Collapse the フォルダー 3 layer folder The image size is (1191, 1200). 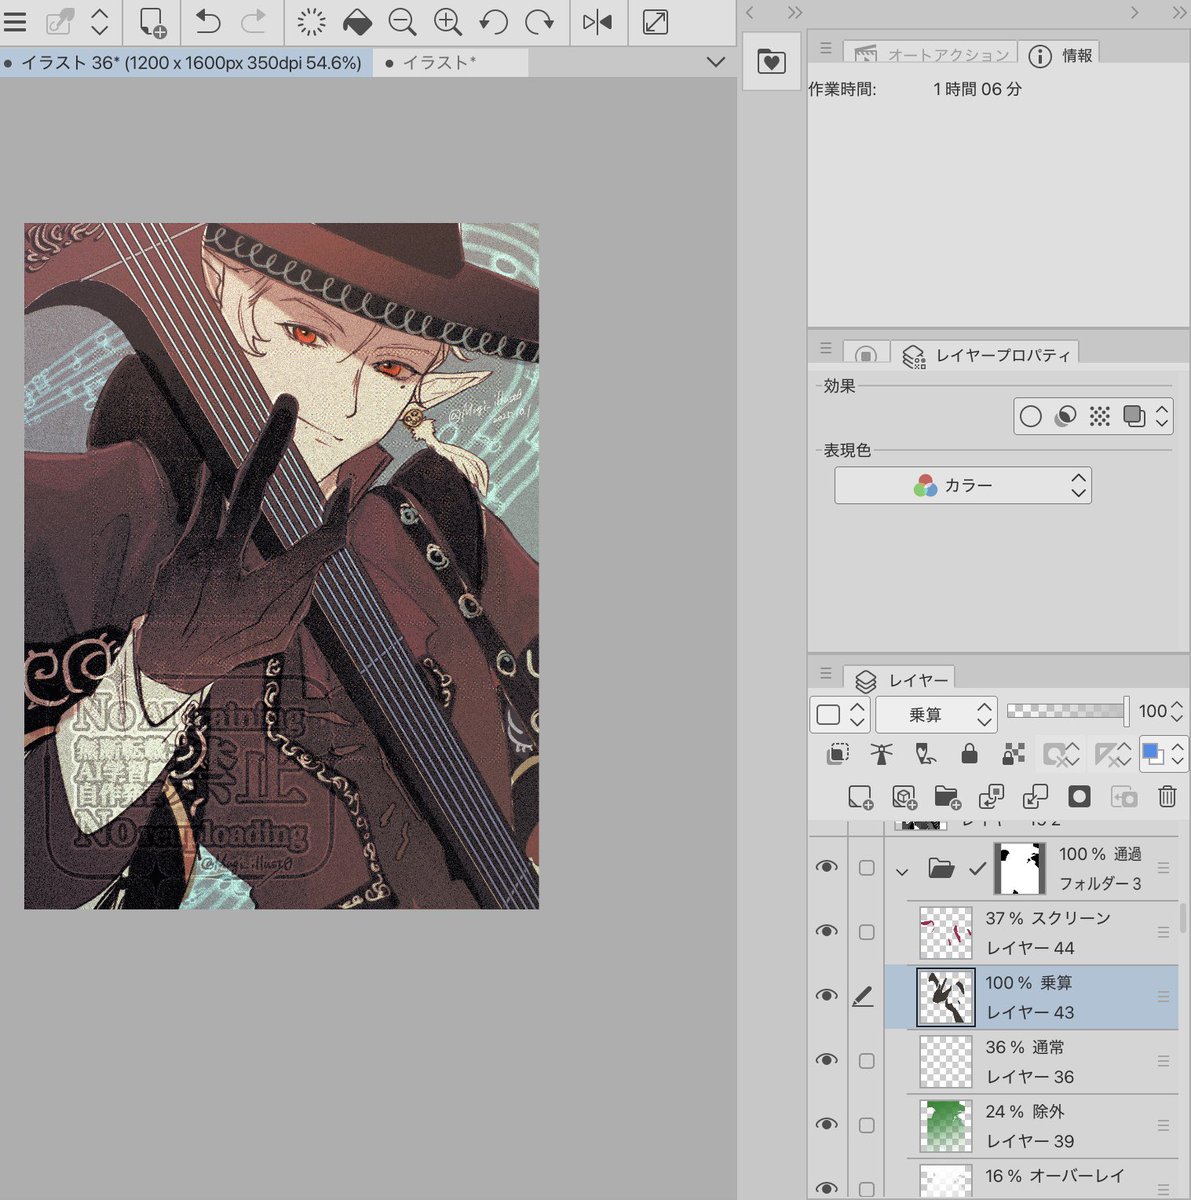coord(902,870)
